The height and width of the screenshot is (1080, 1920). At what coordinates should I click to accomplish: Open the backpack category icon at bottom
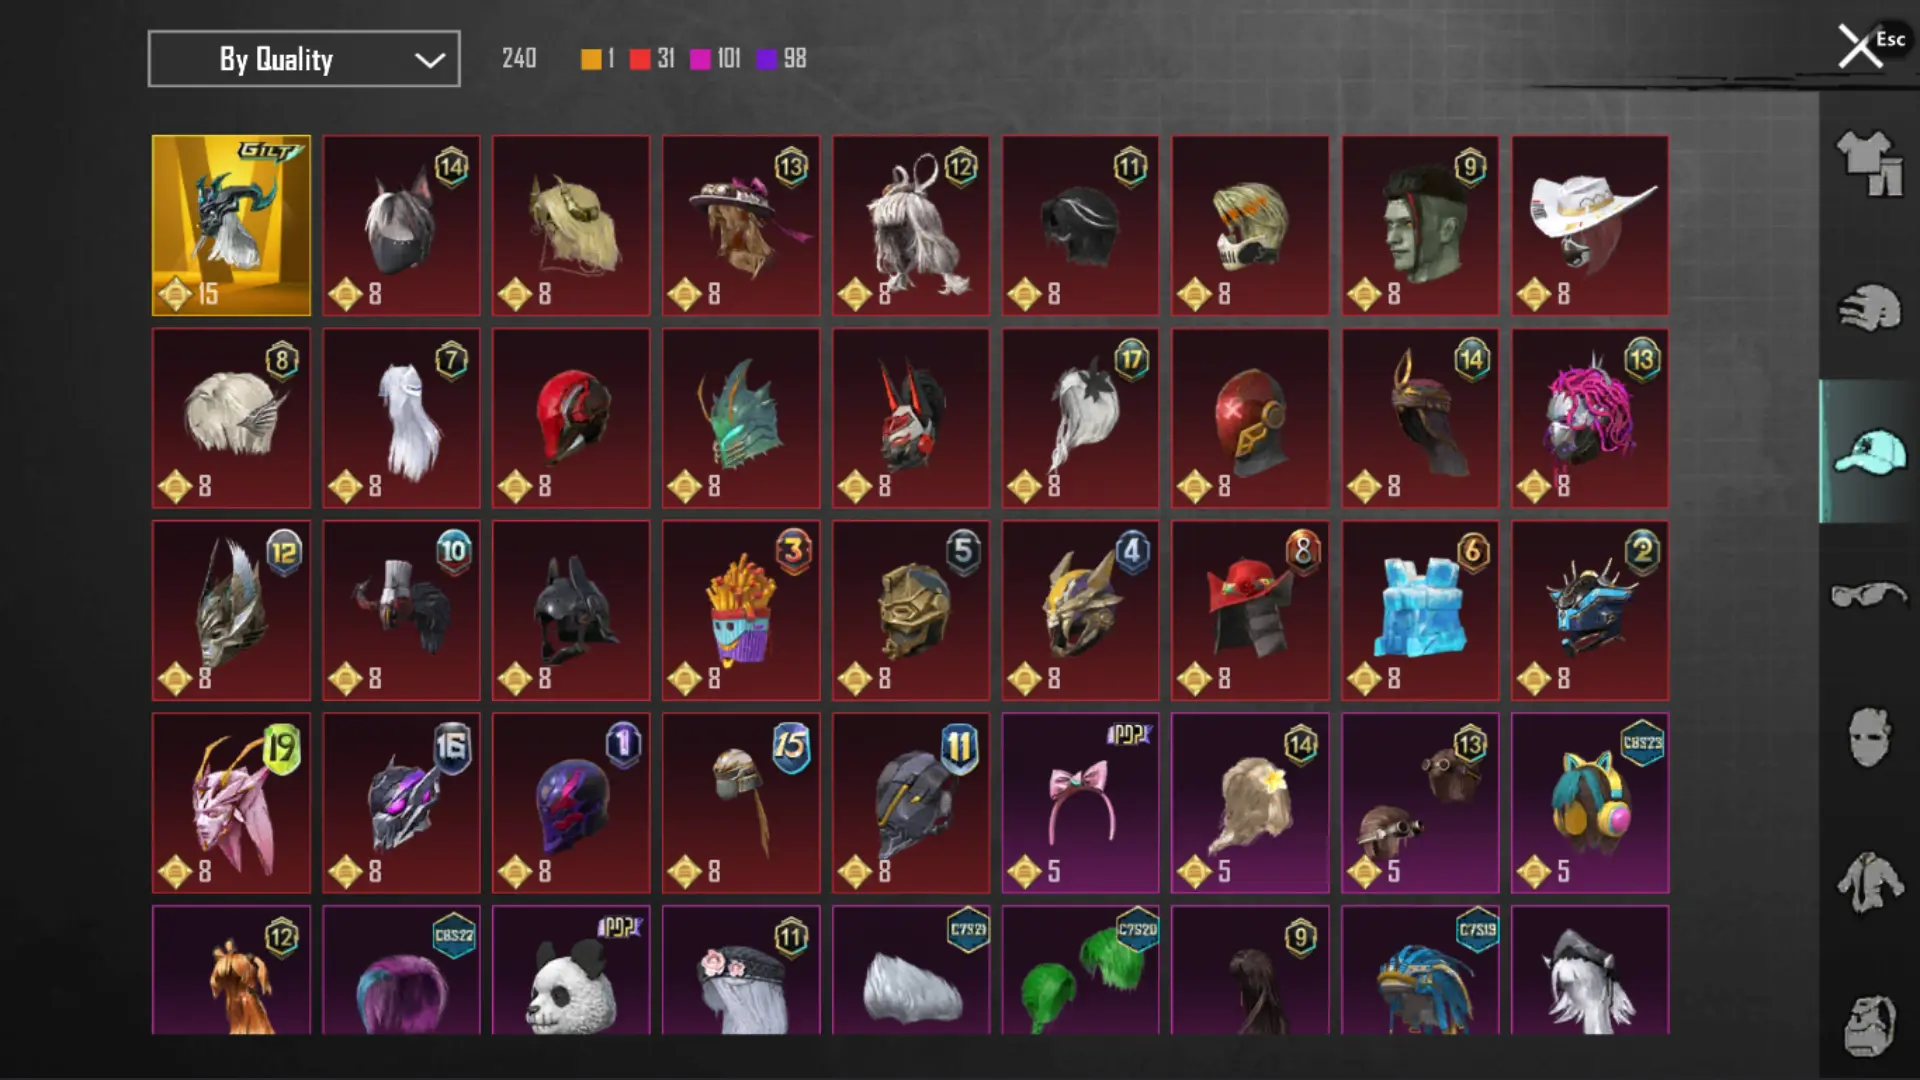click(1869, 1026)
